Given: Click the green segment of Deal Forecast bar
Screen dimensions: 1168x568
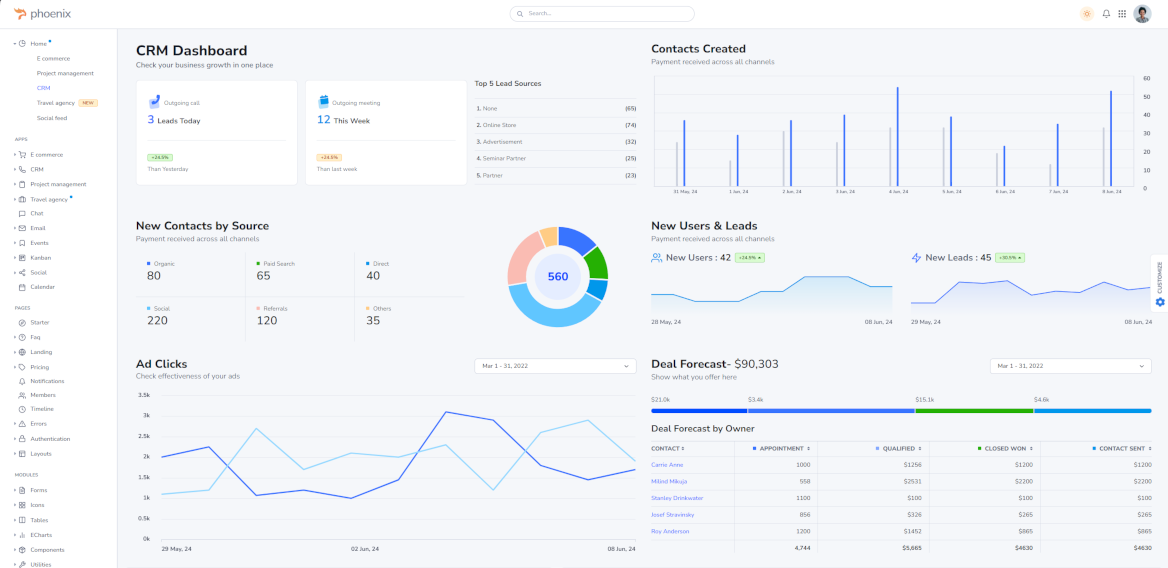Looking at the screenshot, I should pos(973,410).
